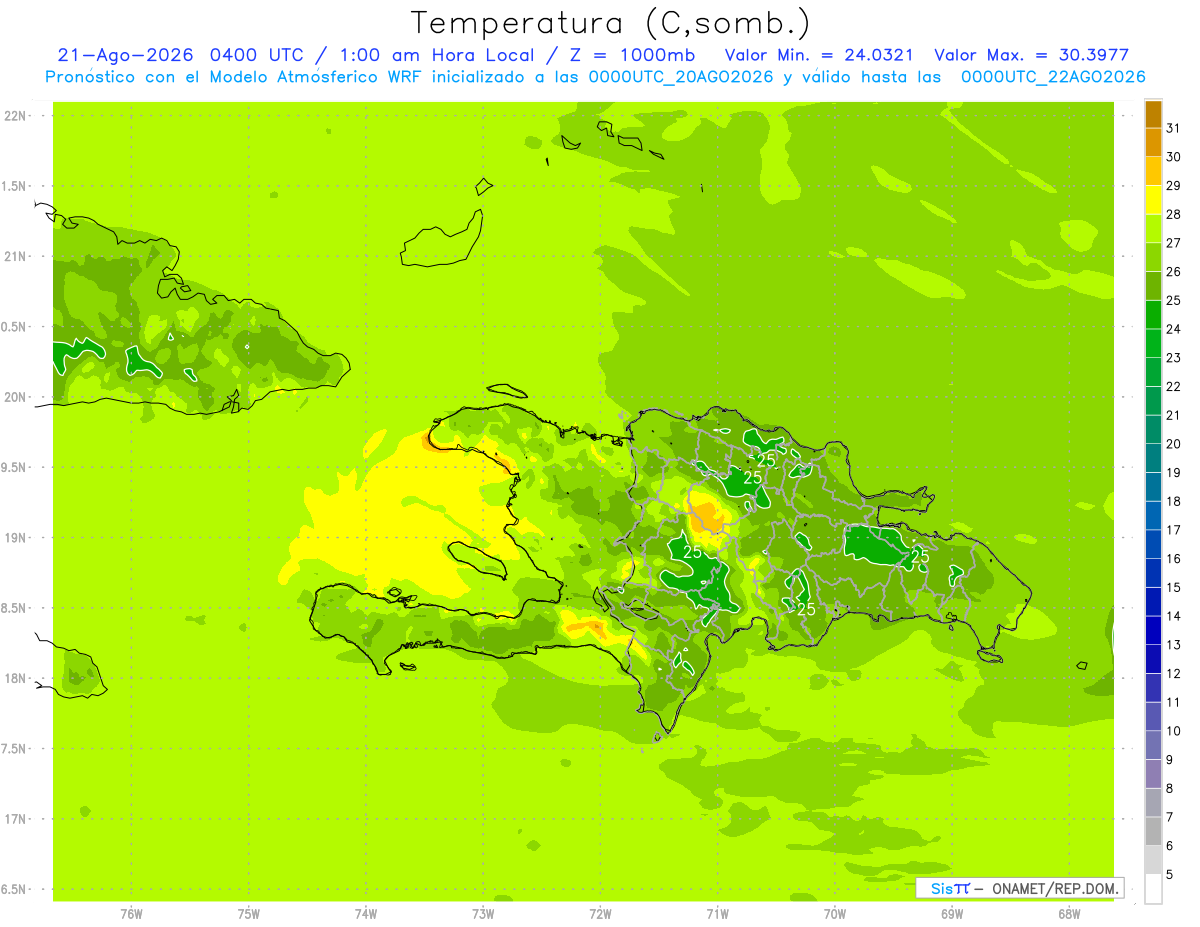This screenshot has width=1200, height=927.
Task: Click the gray legend swatch between 6 and 7
Action: pyautogui.click(x=1153, y=831)
